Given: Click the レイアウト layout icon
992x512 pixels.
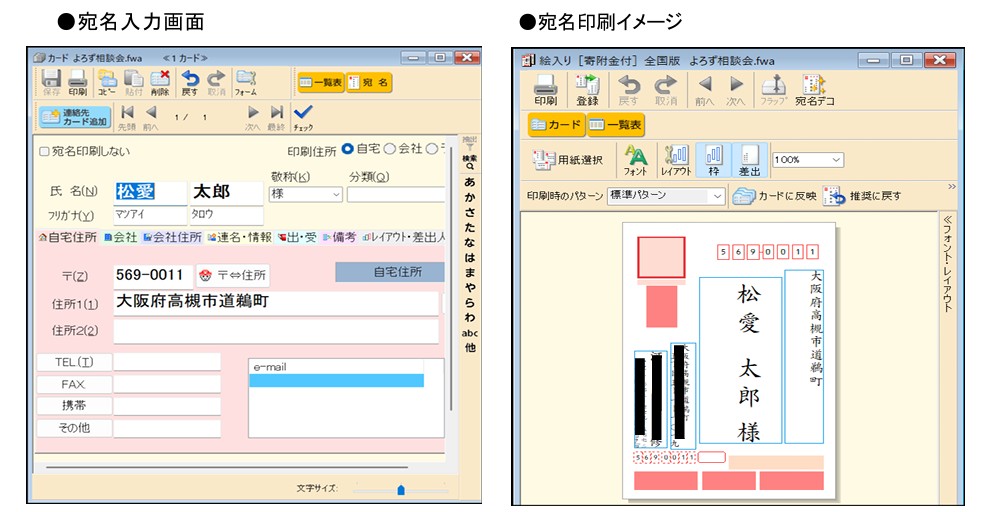Looking at the screenshot, I should pos(677,159).
